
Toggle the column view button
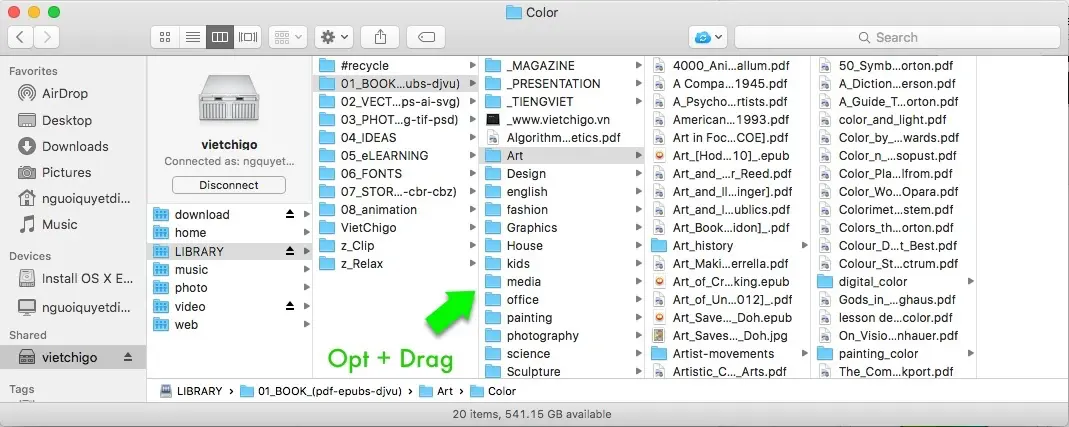point(219,37)
